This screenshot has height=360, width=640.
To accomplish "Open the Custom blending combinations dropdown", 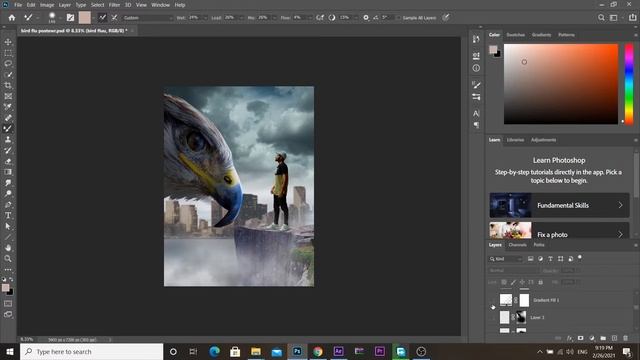I will (148, 18).
